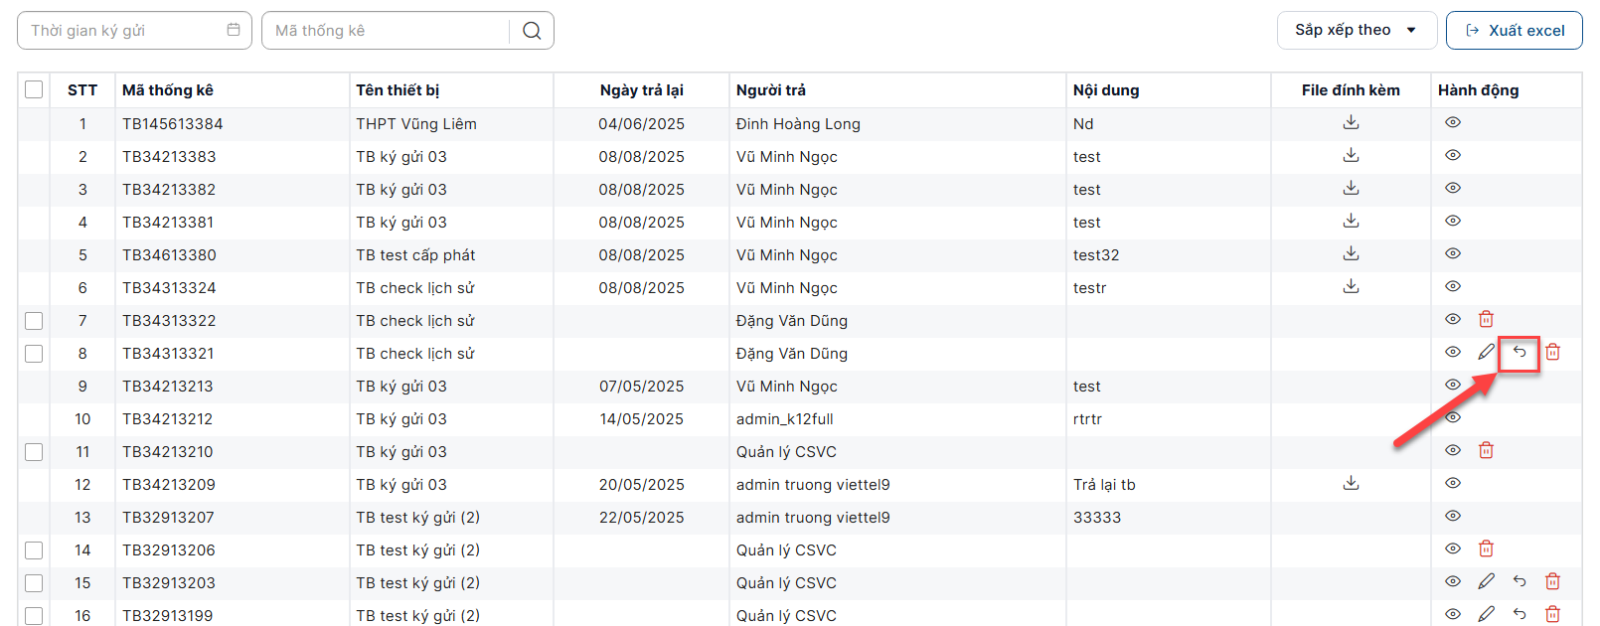
Task: Edit row 8 with pencil icon
Action: pyautogui.click(x=1486, y=352)
